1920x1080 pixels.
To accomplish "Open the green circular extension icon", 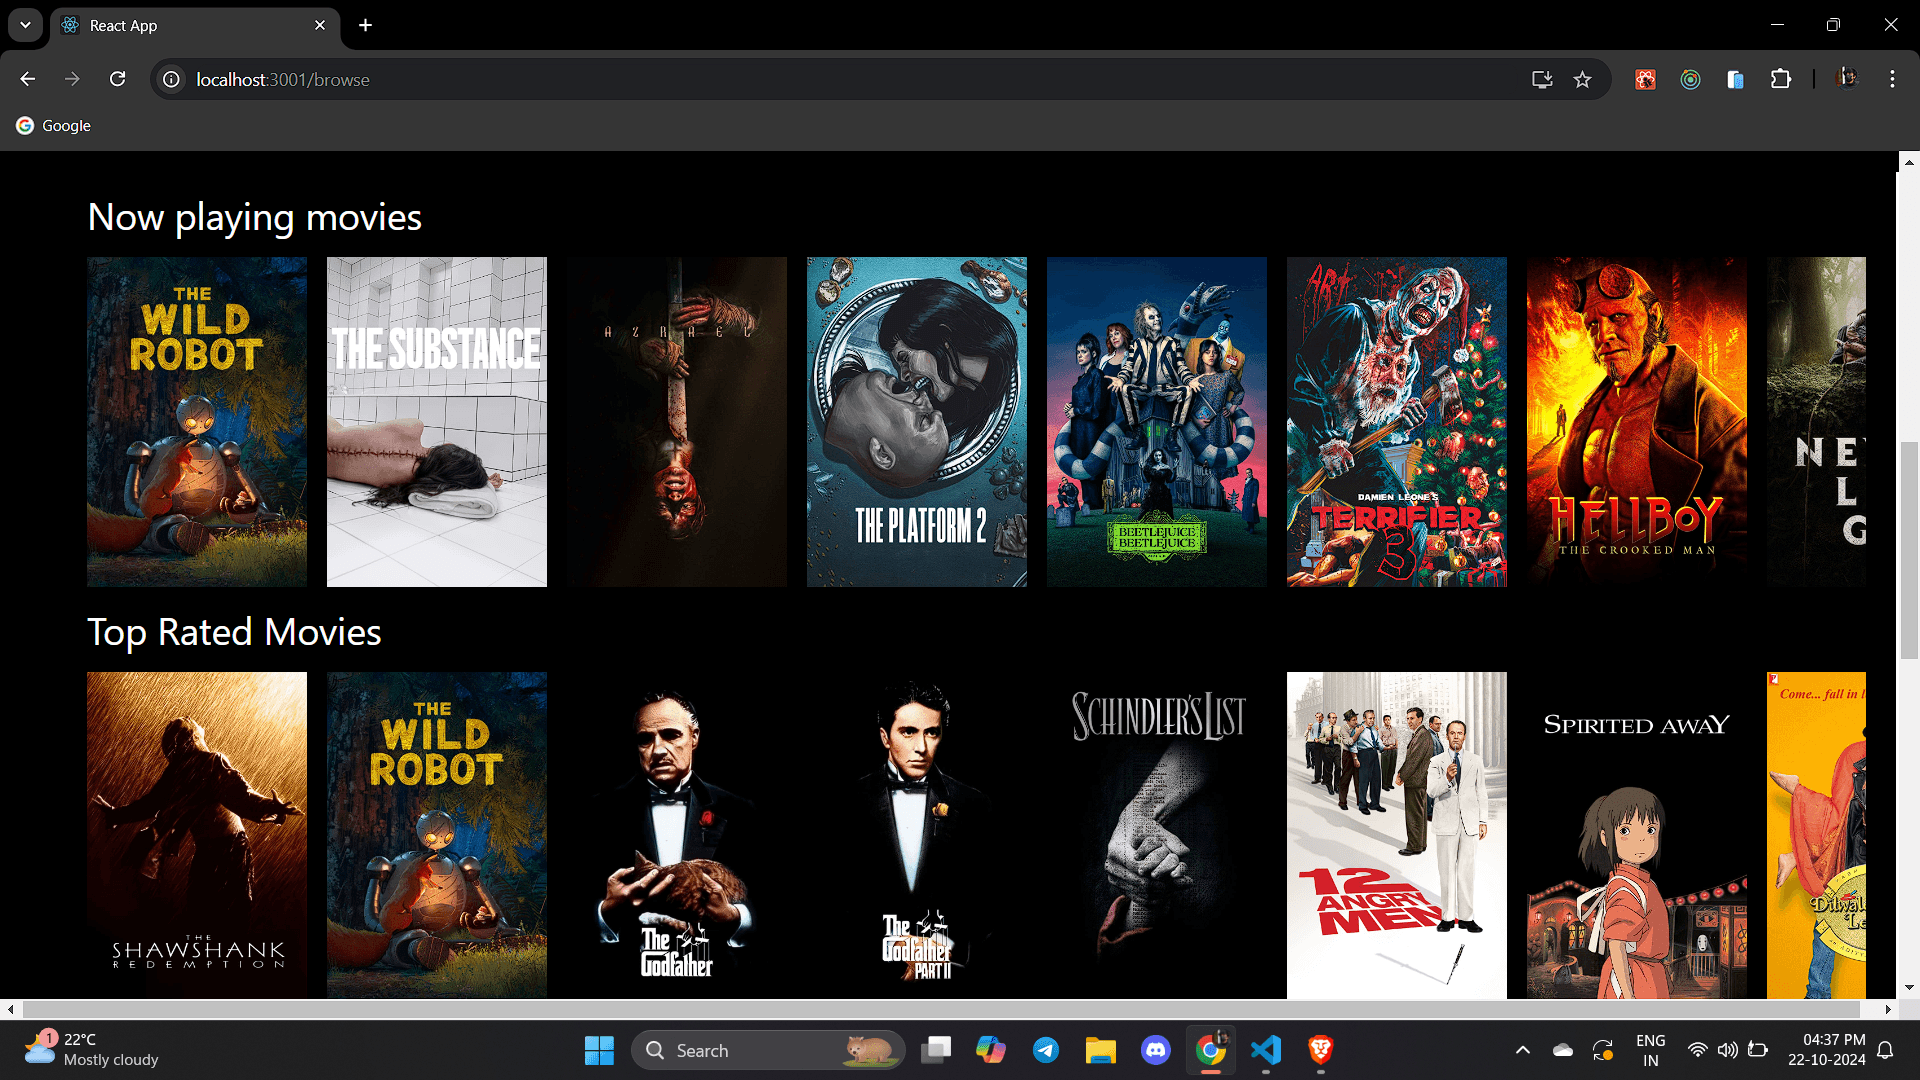I will click(x=1690, y=79).
